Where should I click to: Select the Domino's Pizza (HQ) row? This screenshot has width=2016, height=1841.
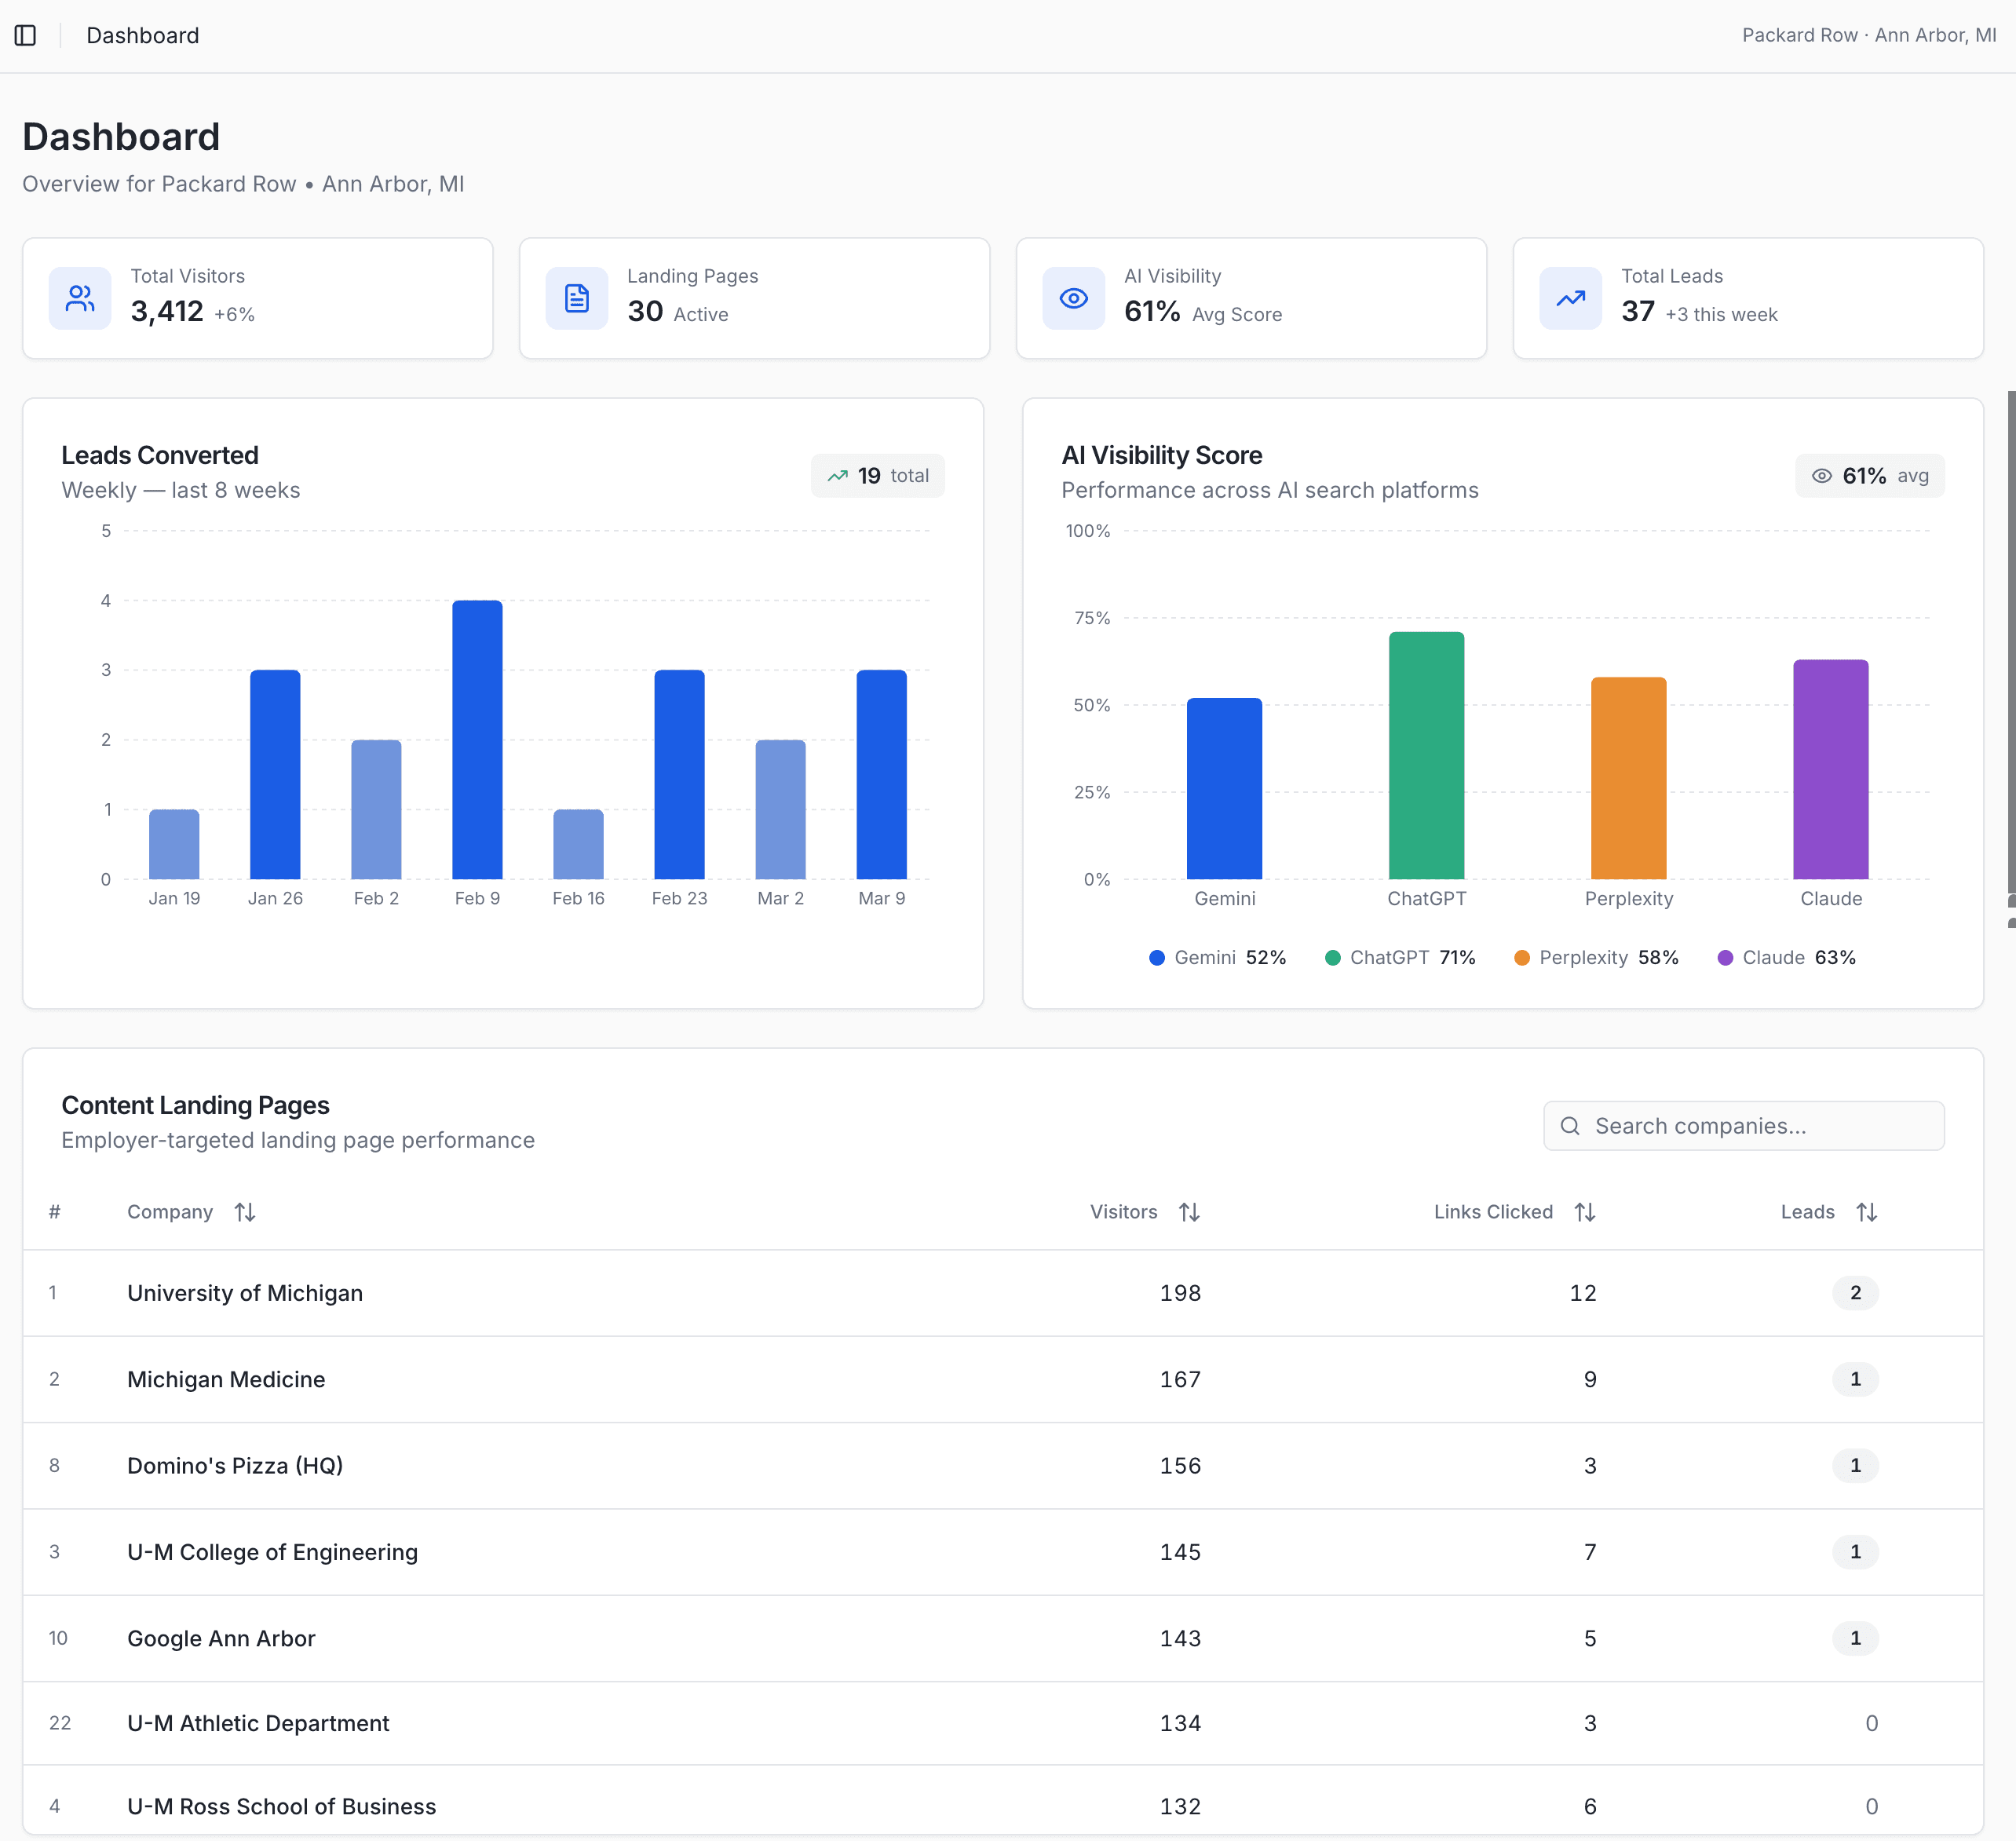coord(1003,1466)
